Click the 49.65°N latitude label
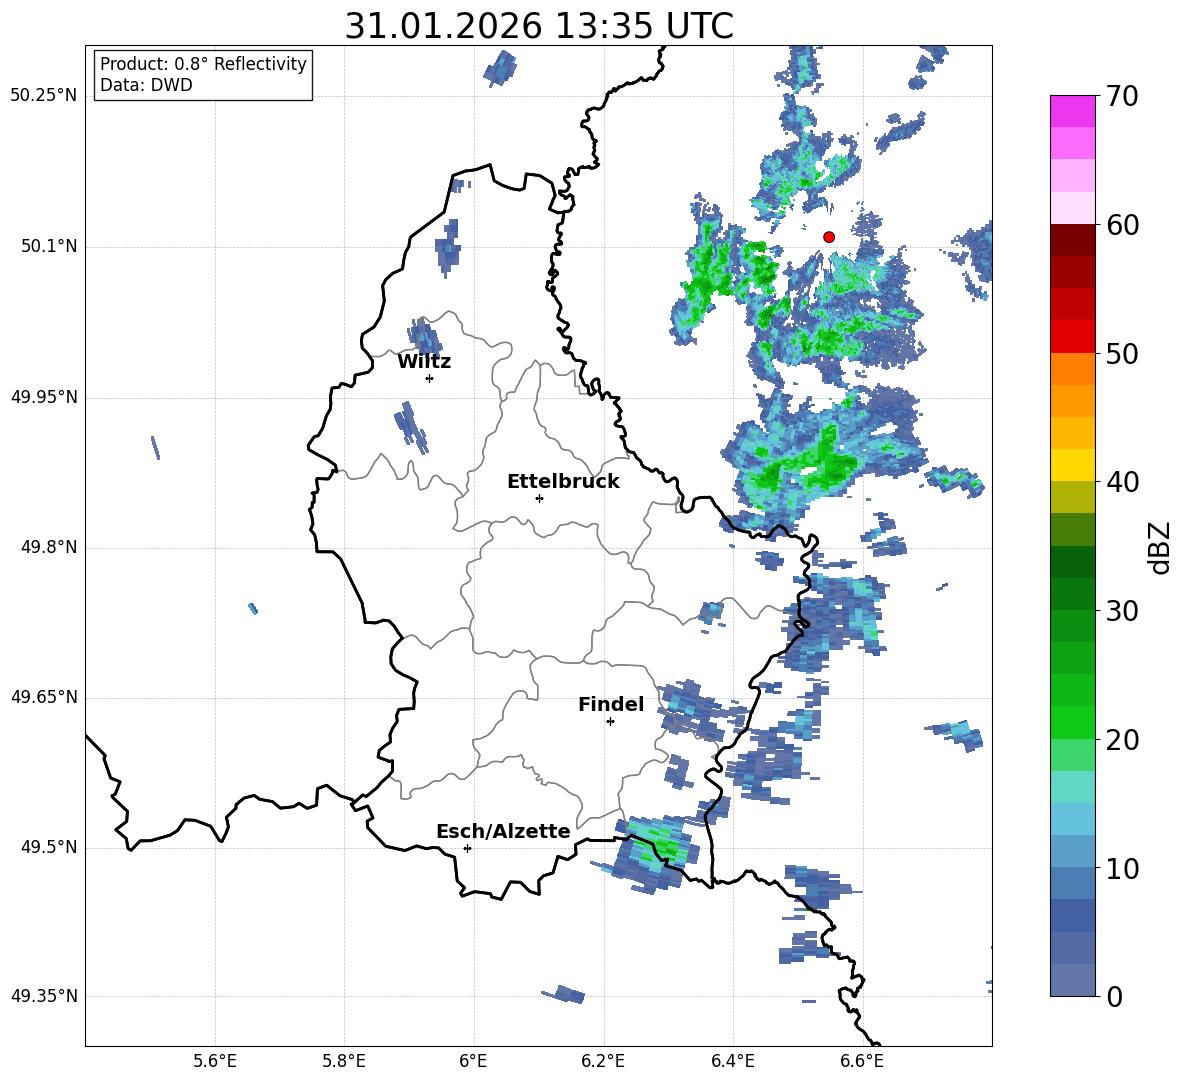 pyautogui.click(x=43, y=697)
